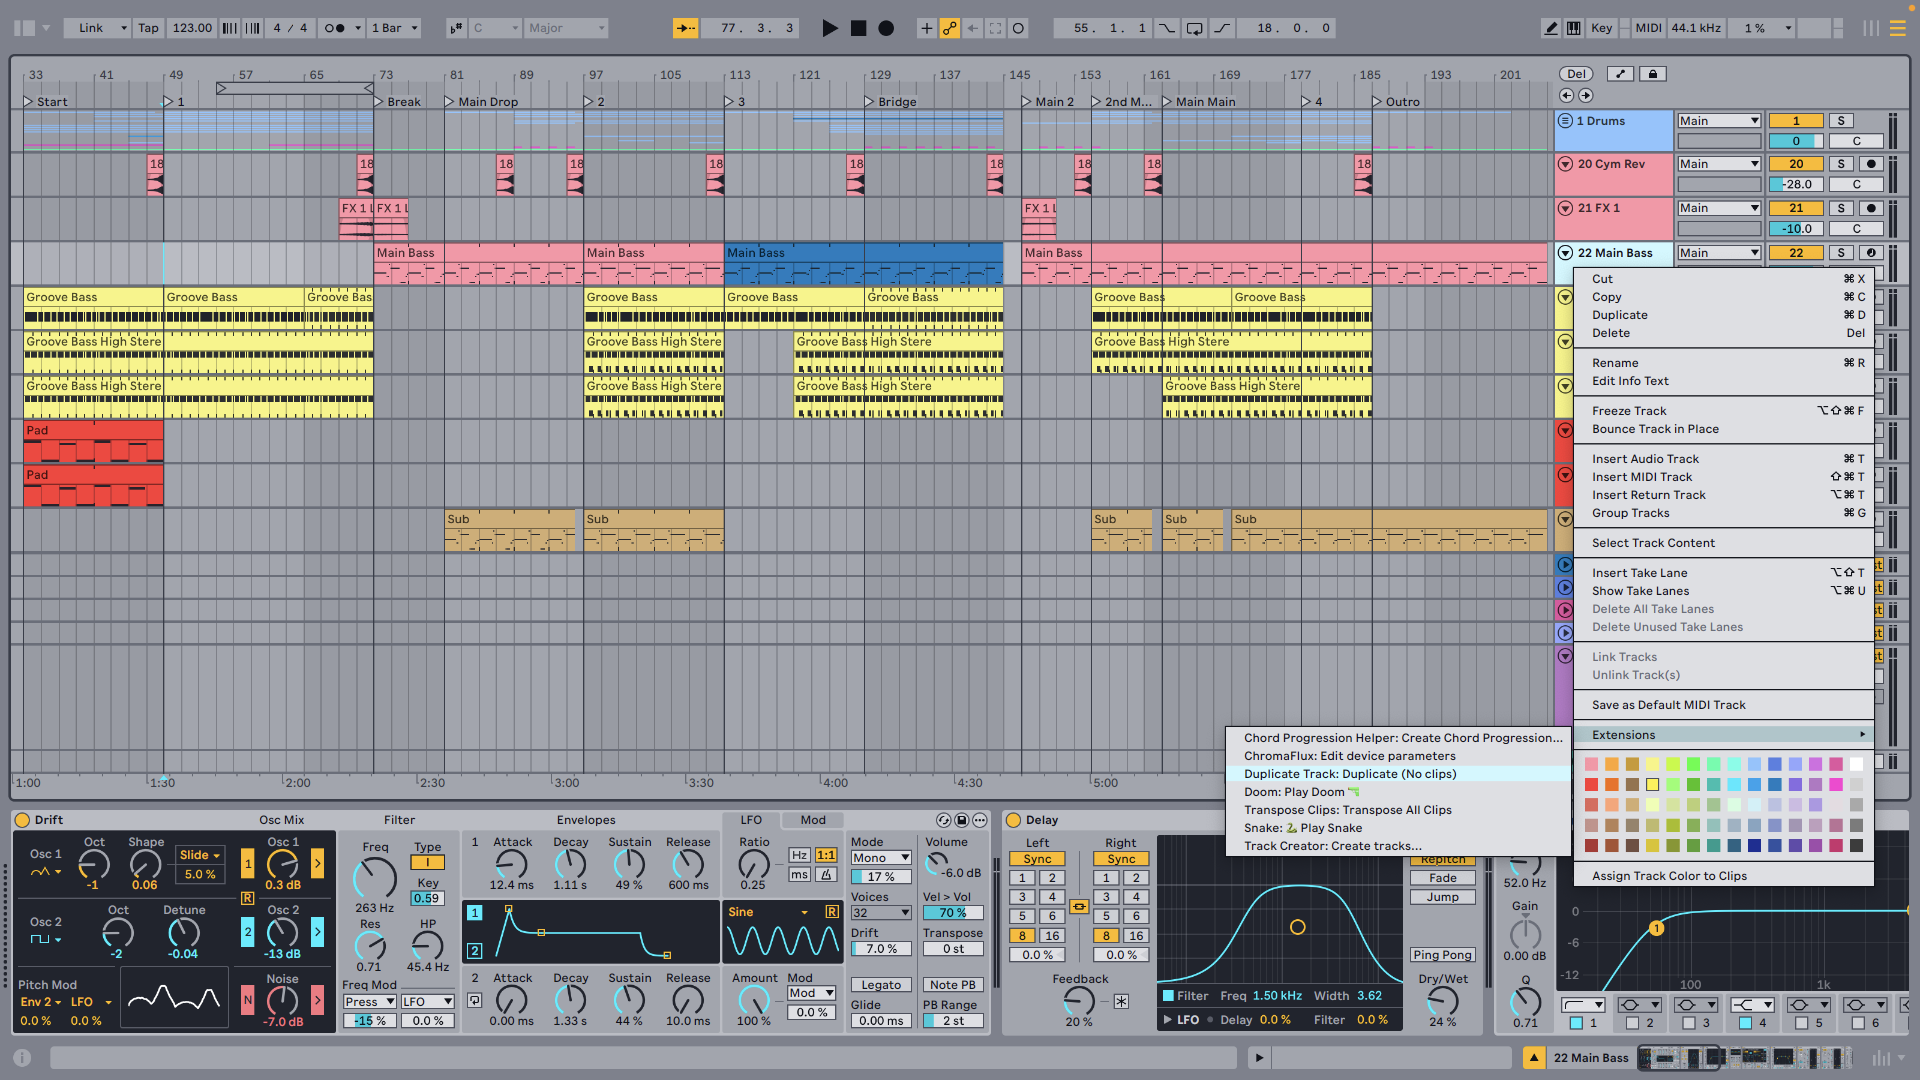Choose Duplicate from the context menu
Viewport: 1920px width, 1080px height.
click(1619, 315)
